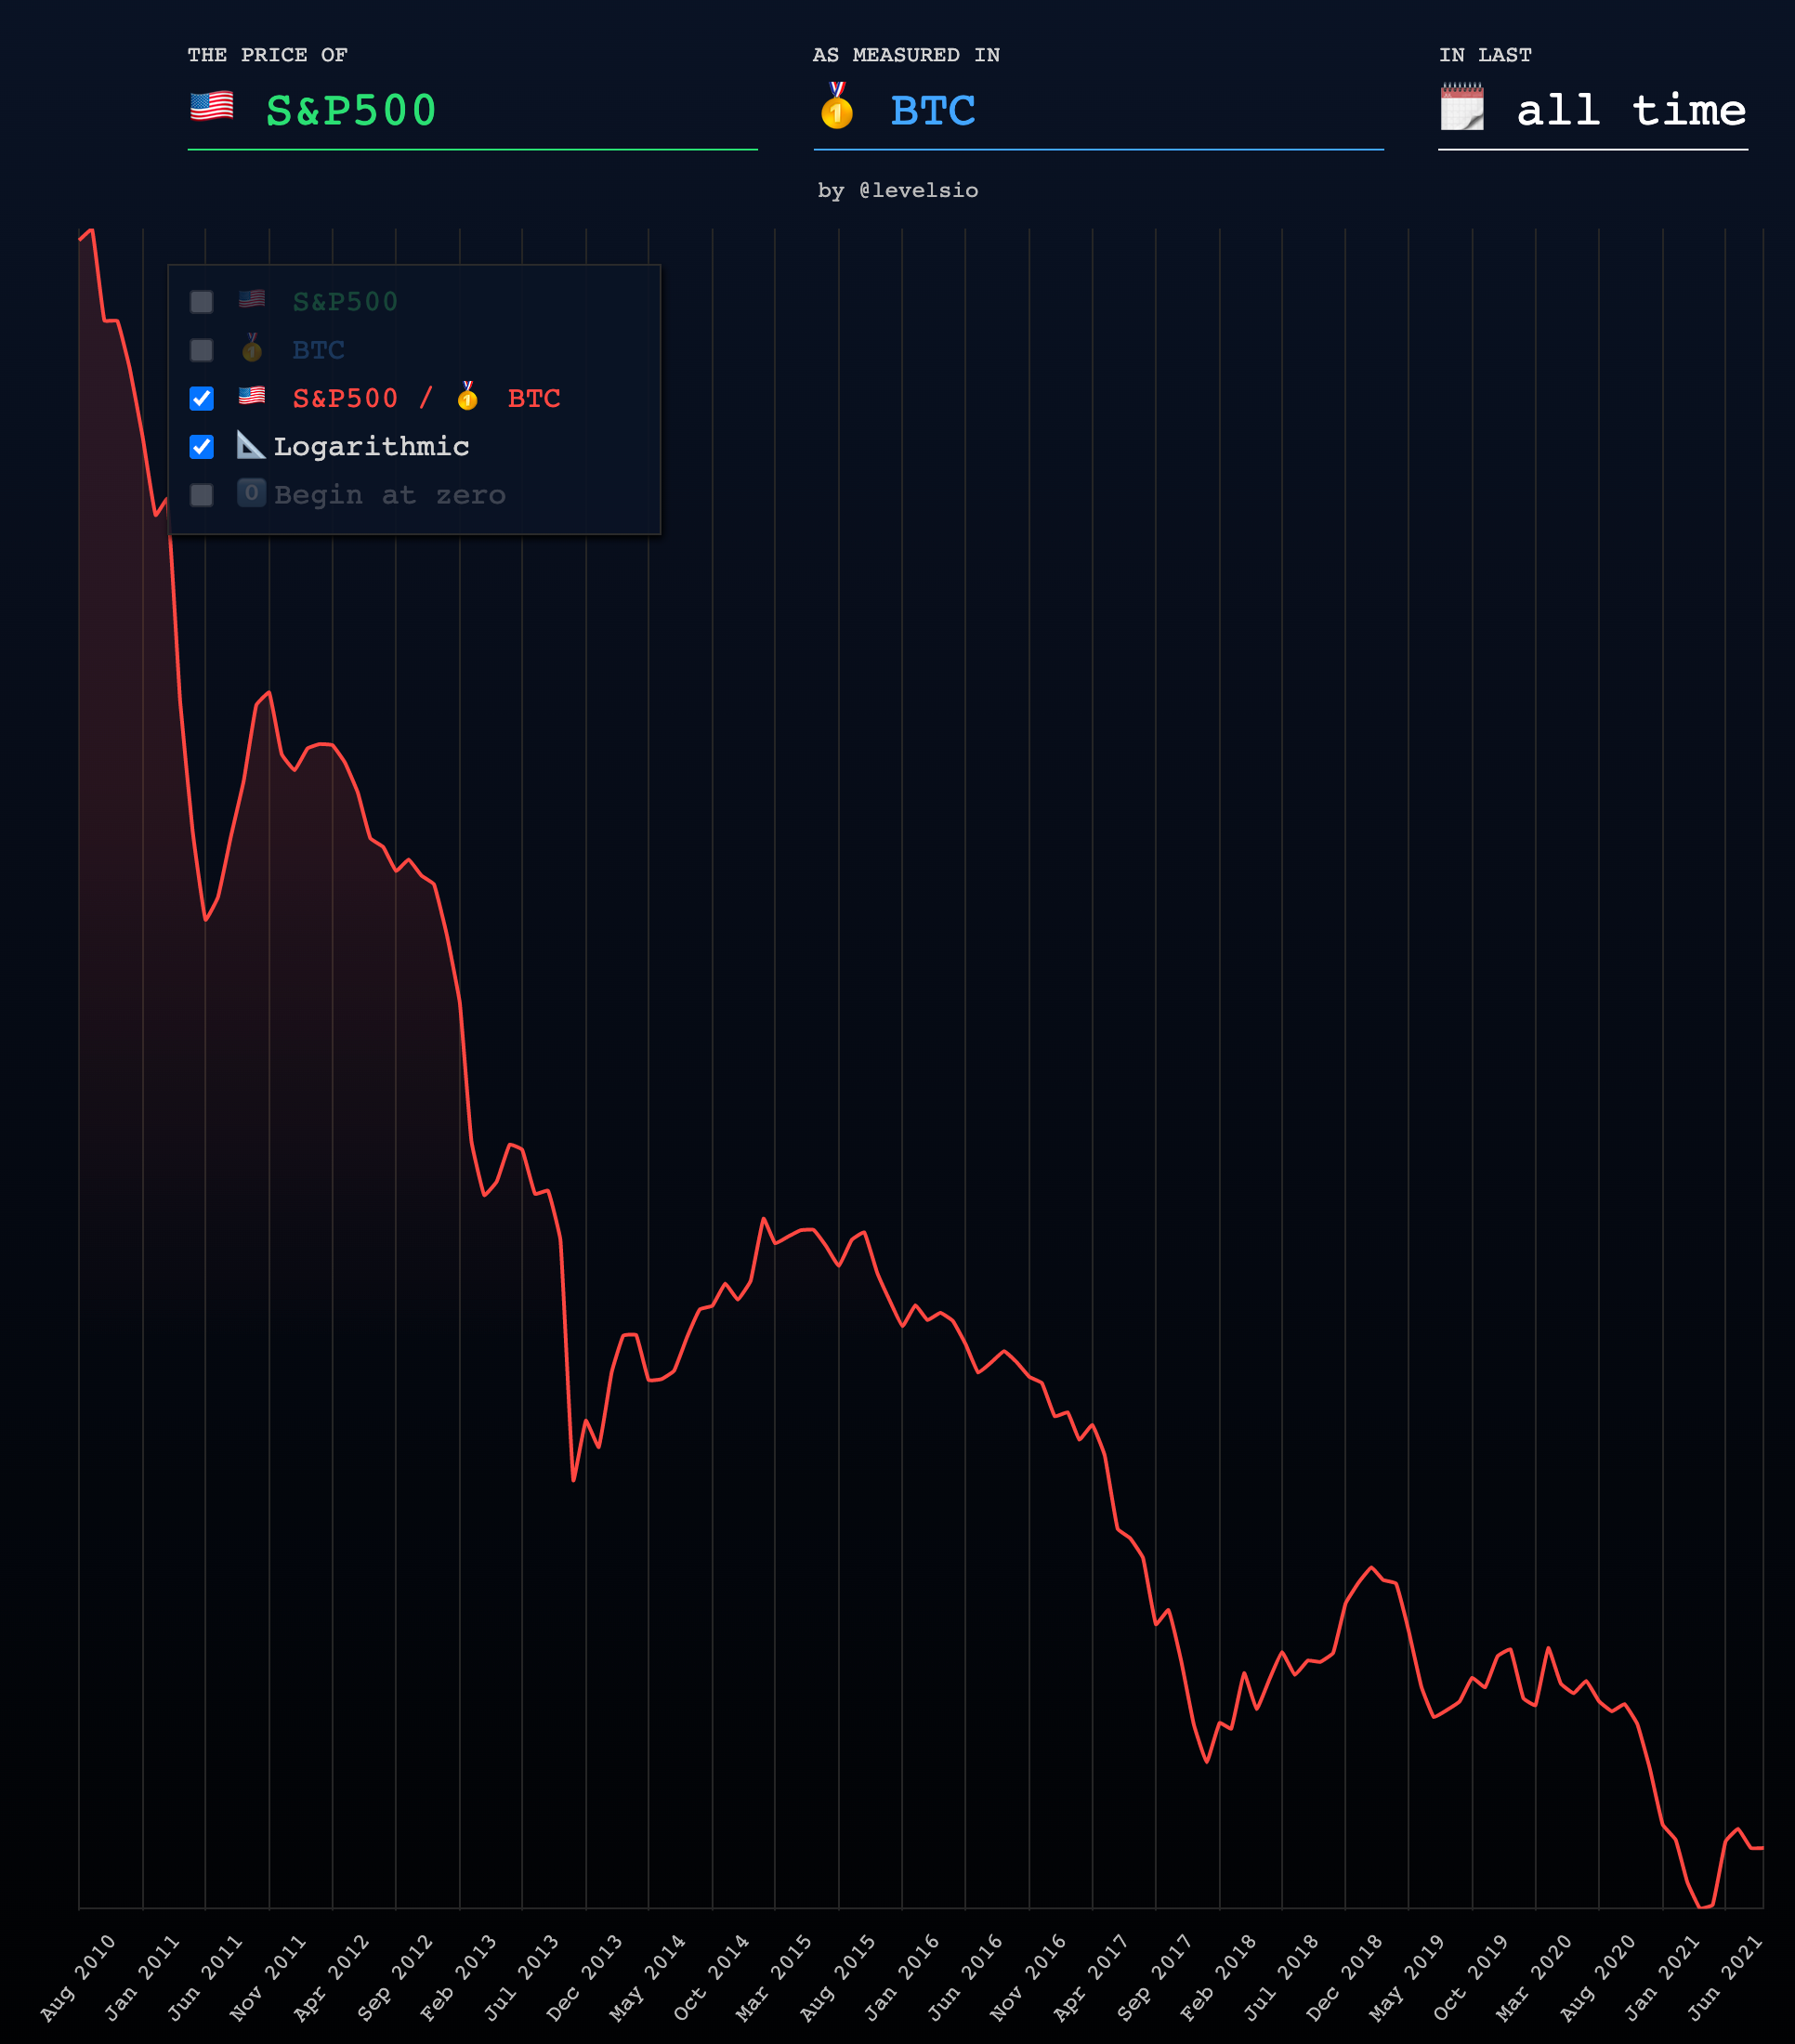The image size is (1795, 2044).
Task: Disable the Logarithmic scale checkbox
Action: 202,447
